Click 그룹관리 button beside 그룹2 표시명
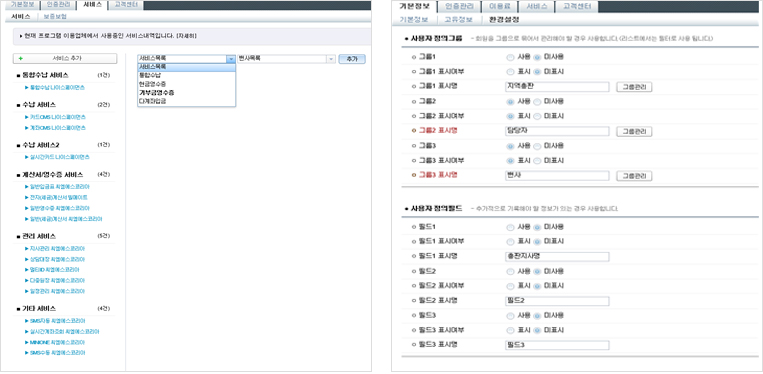763x374 pixels. coord(634,131)
